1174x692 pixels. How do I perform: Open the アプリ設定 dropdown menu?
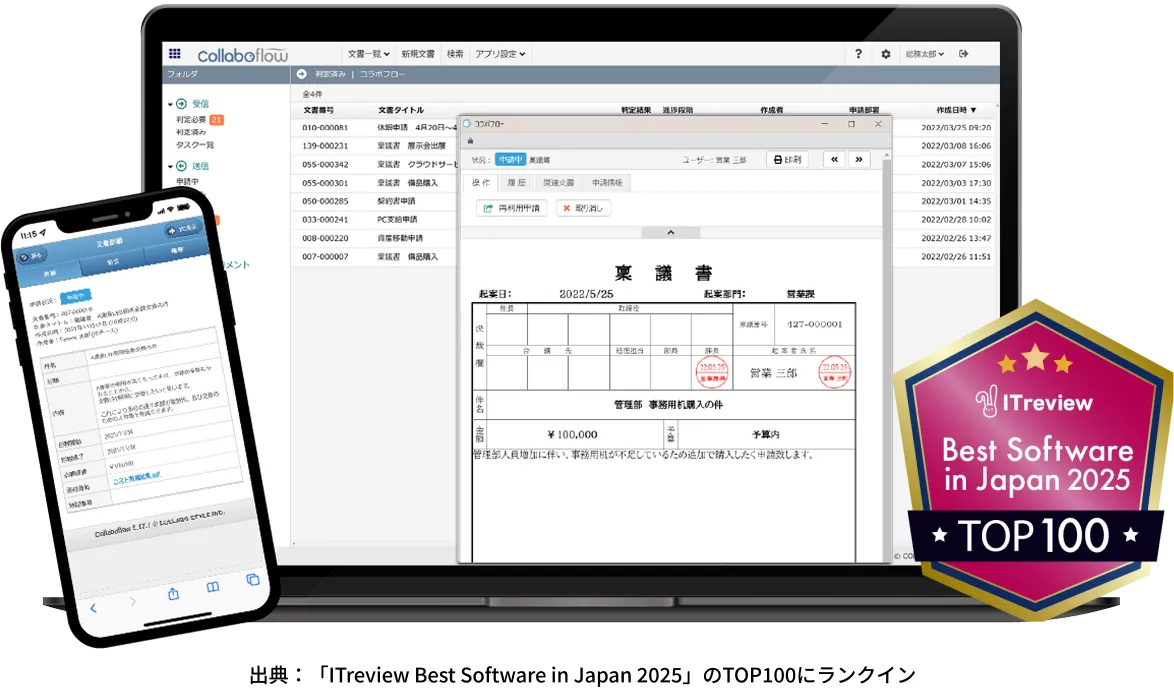[500, 54]
